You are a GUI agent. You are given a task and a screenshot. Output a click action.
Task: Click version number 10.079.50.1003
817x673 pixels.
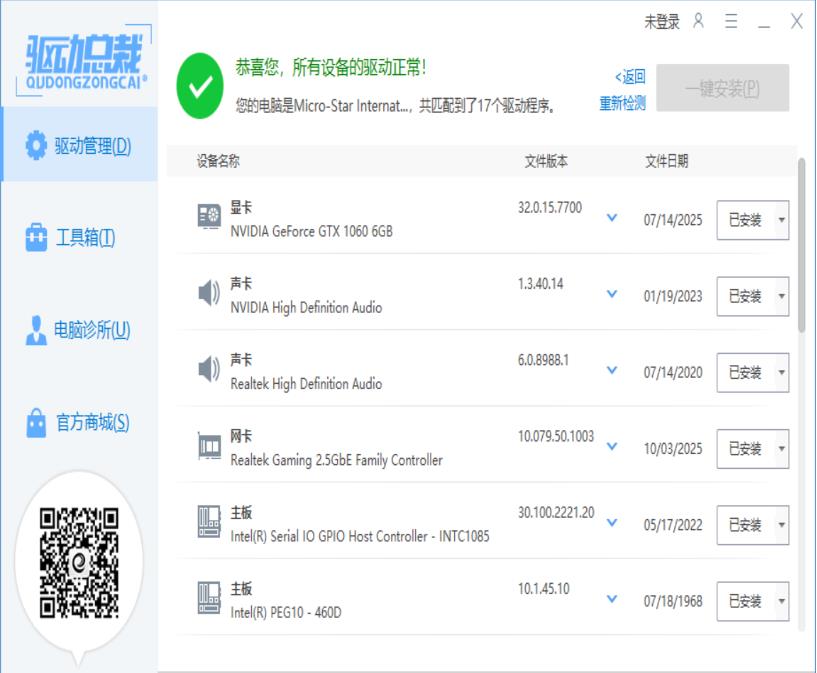[555, 436]
